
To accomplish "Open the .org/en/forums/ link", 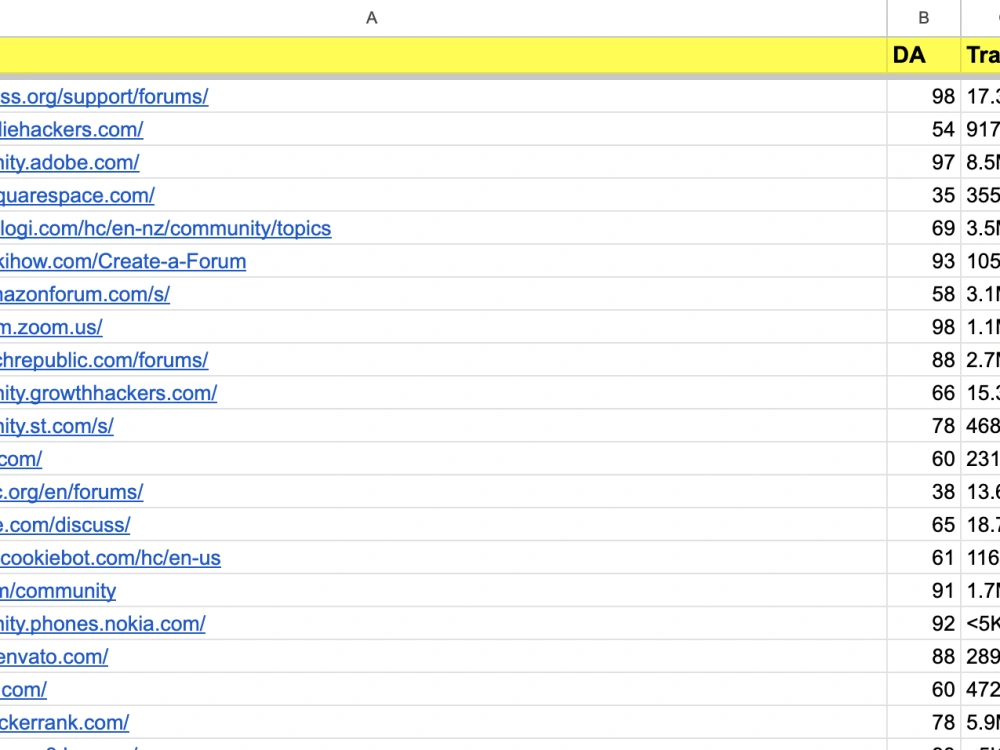I will [x=71, y=492].
